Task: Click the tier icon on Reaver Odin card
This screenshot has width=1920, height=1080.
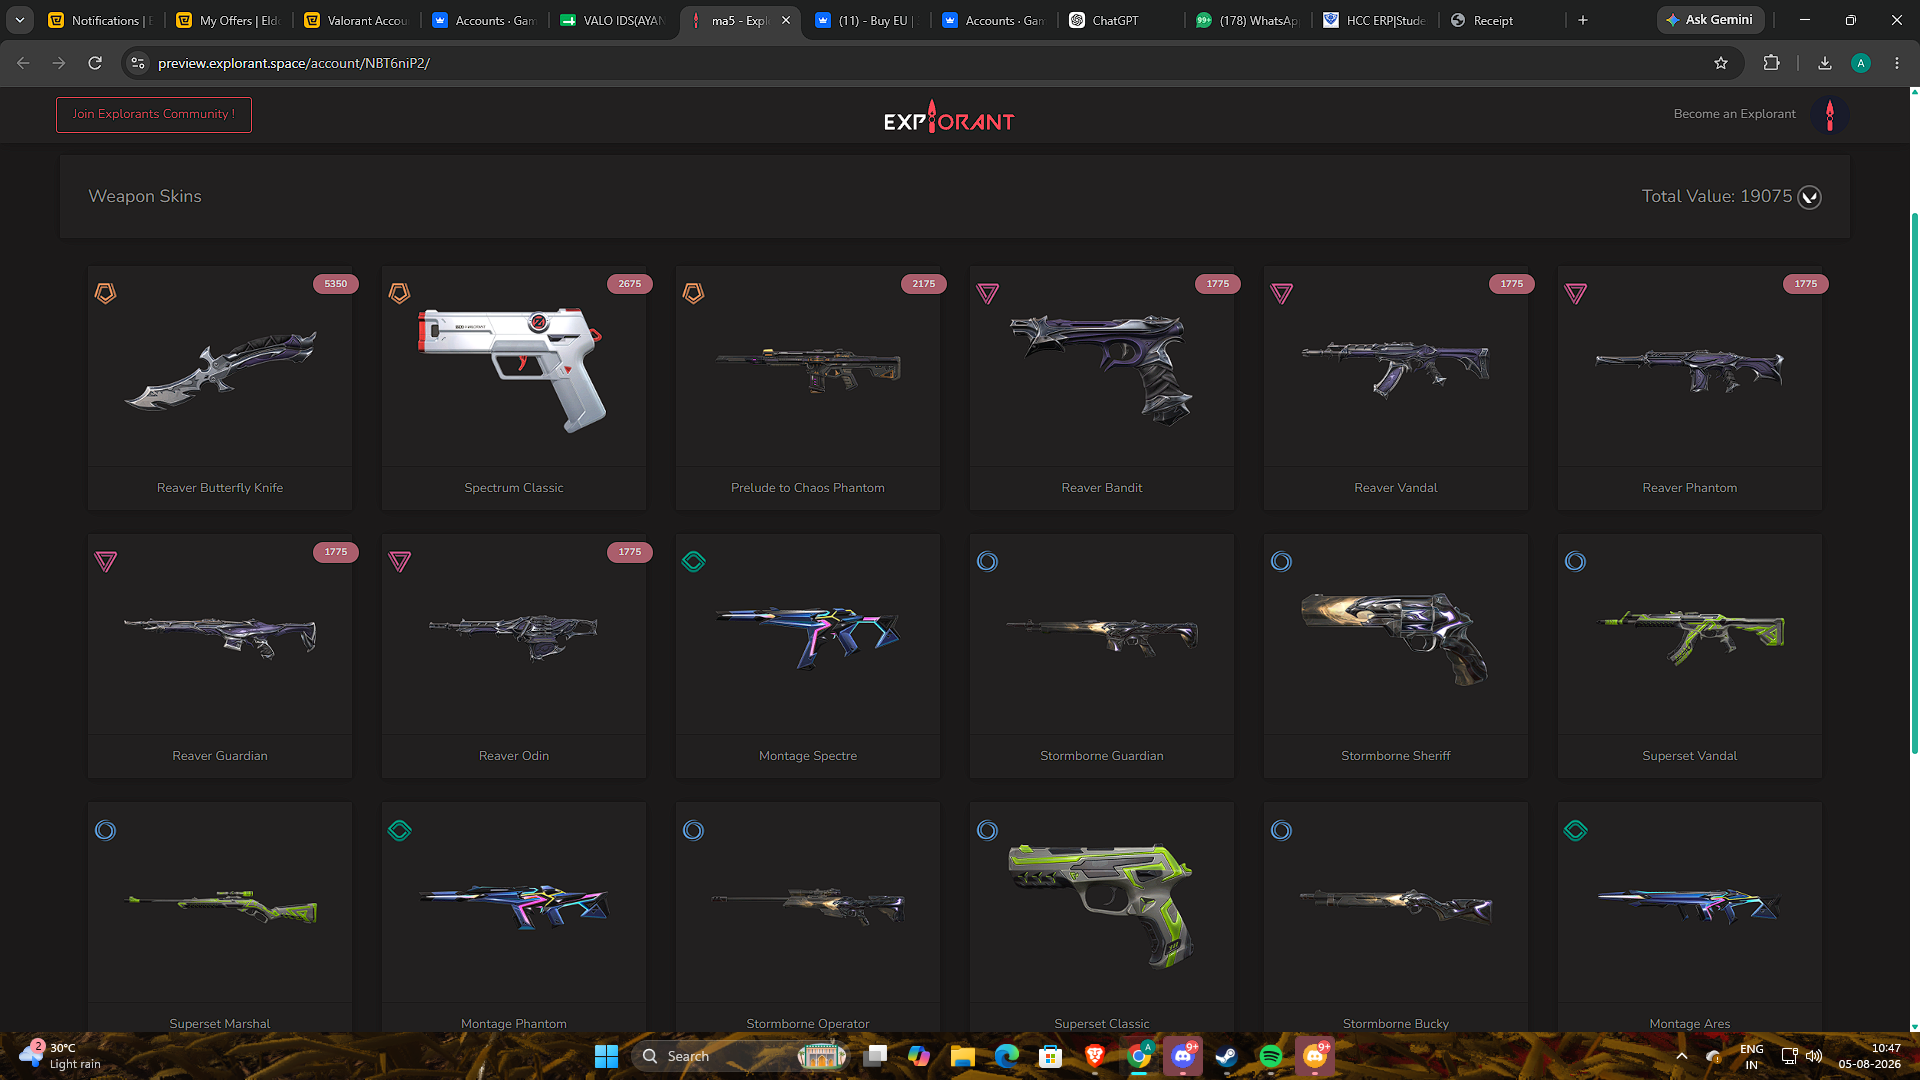Action: click(x=399, y=561)
